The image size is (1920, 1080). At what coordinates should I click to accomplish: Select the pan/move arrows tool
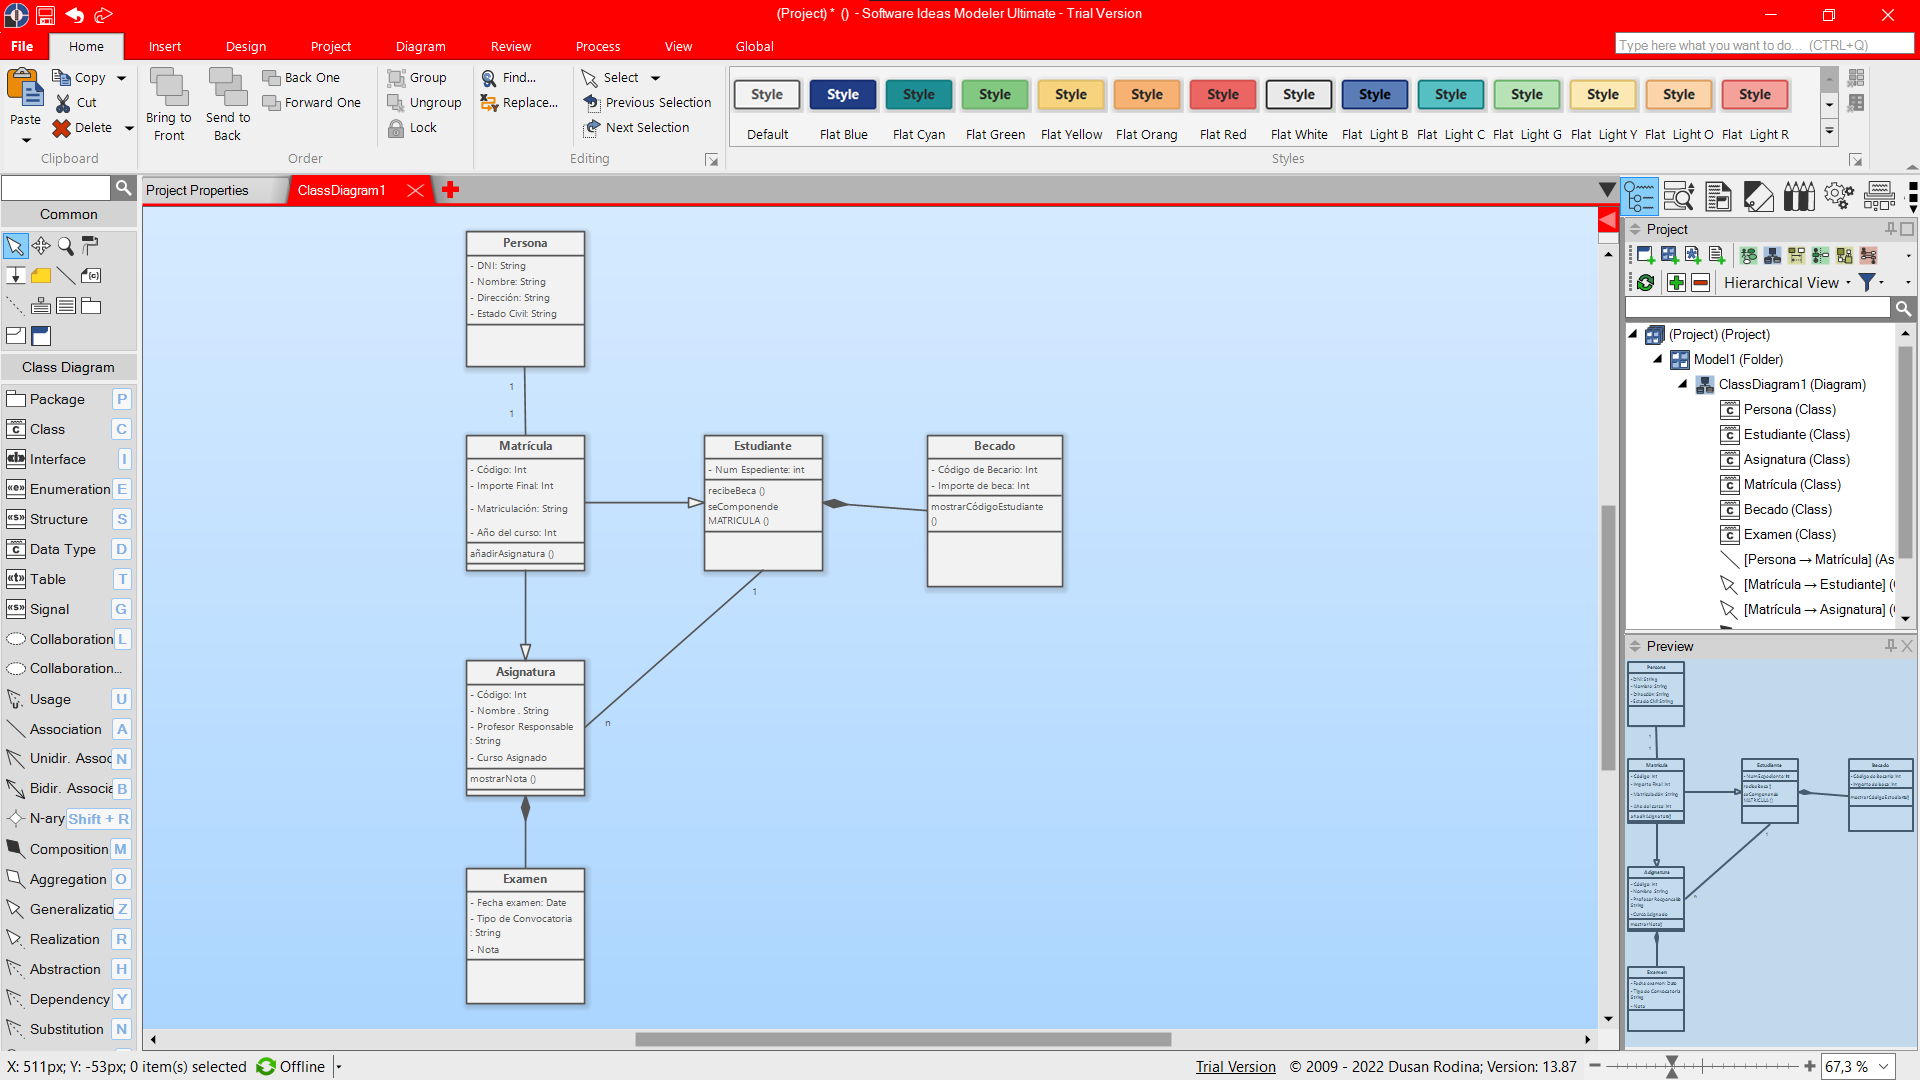(41, 246)
